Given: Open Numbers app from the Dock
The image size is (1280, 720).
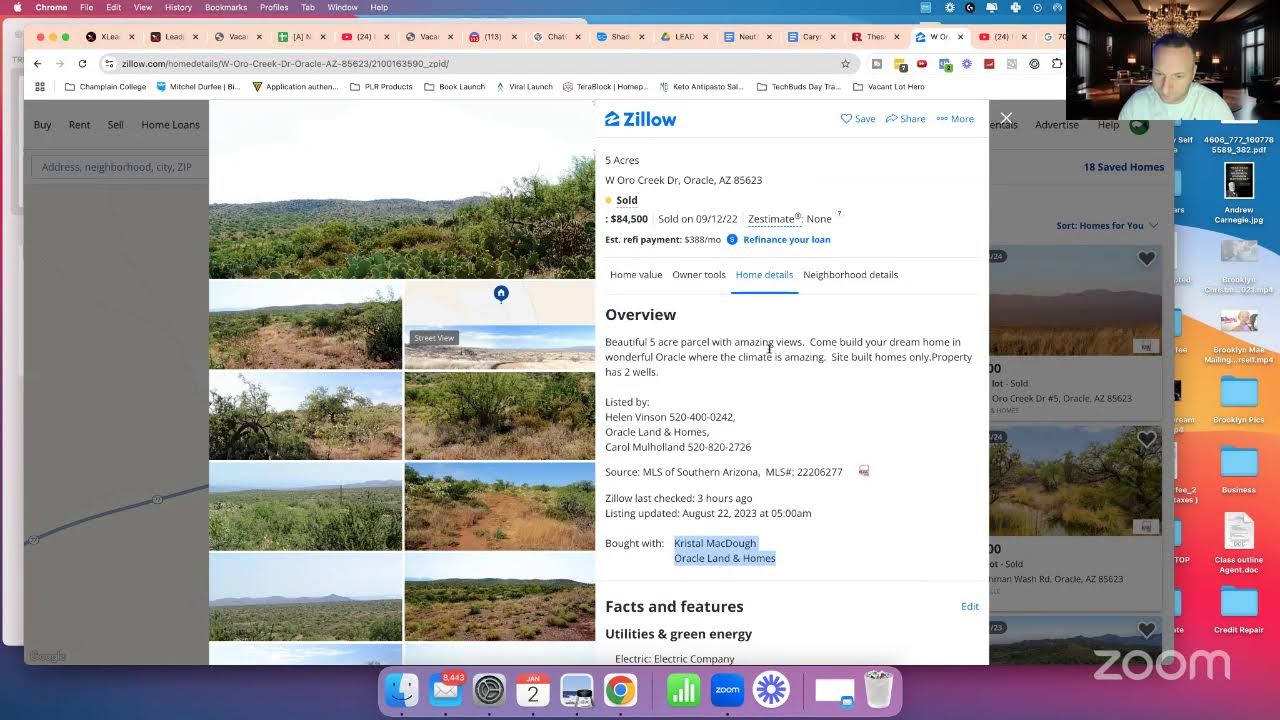Looking at the screenshot, I should click(684, 690).
